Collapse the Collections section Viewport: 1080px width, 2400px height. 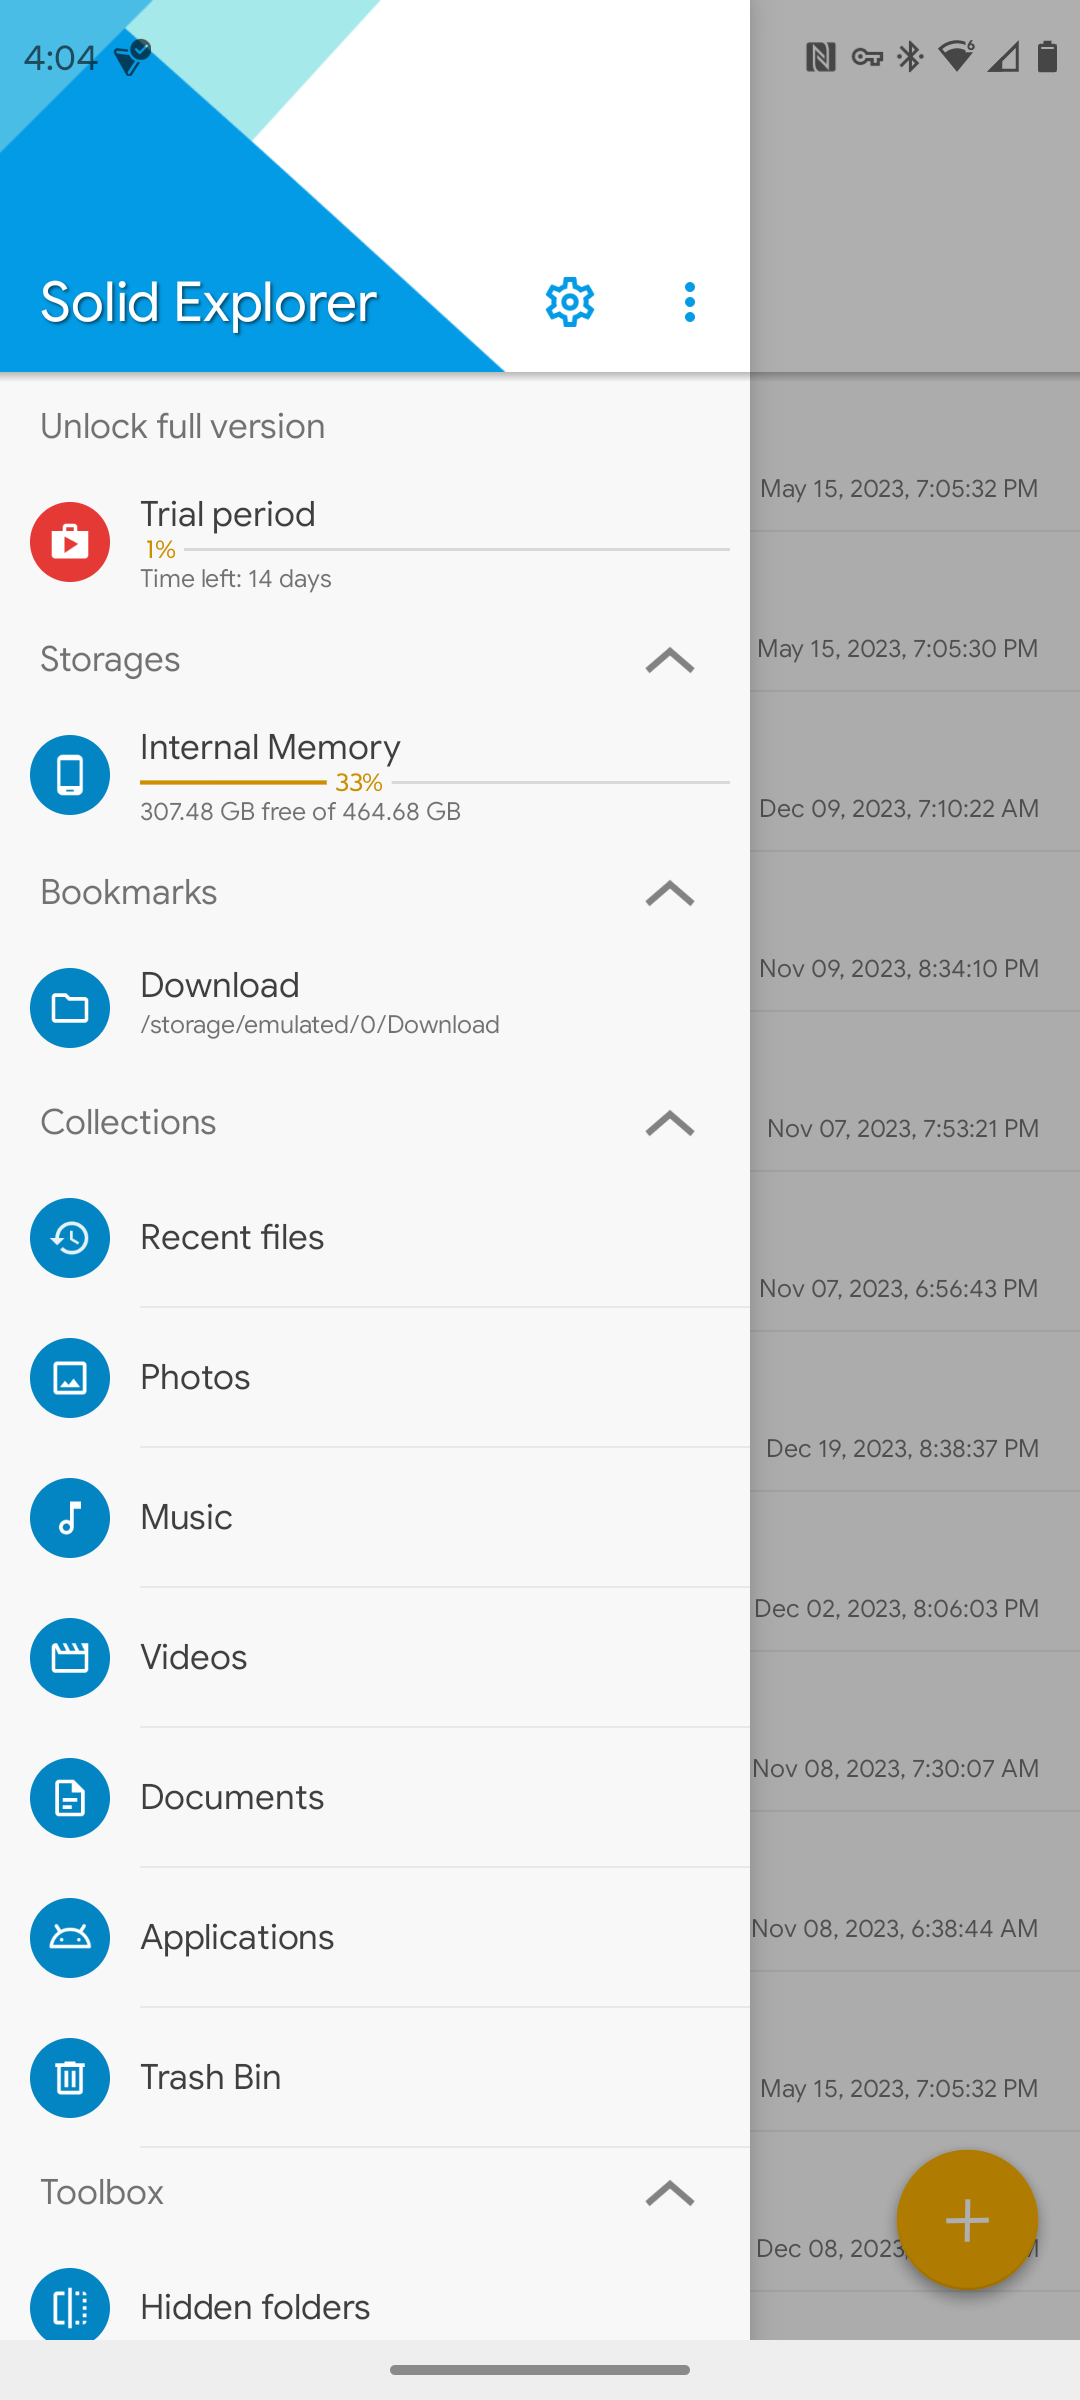click(669, 1123)
